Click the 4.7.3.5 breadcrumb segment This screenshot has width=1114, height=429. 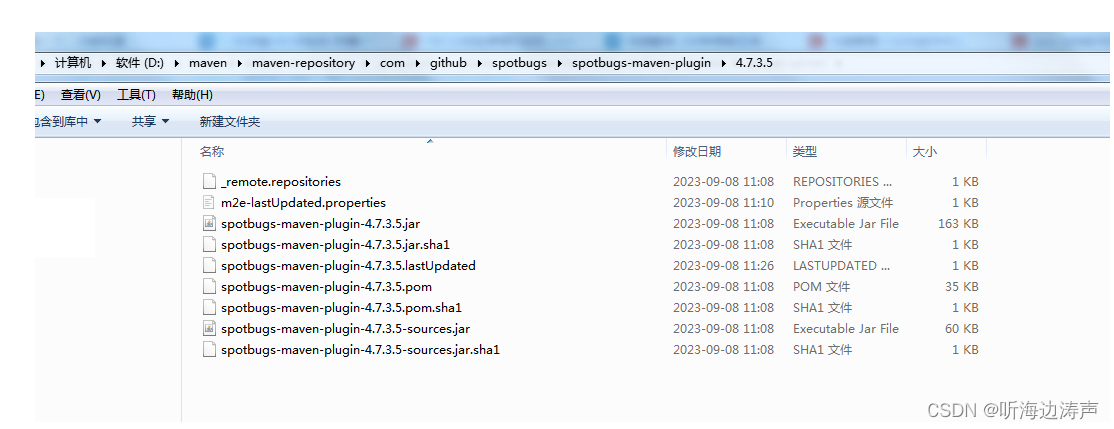point(752,63)
